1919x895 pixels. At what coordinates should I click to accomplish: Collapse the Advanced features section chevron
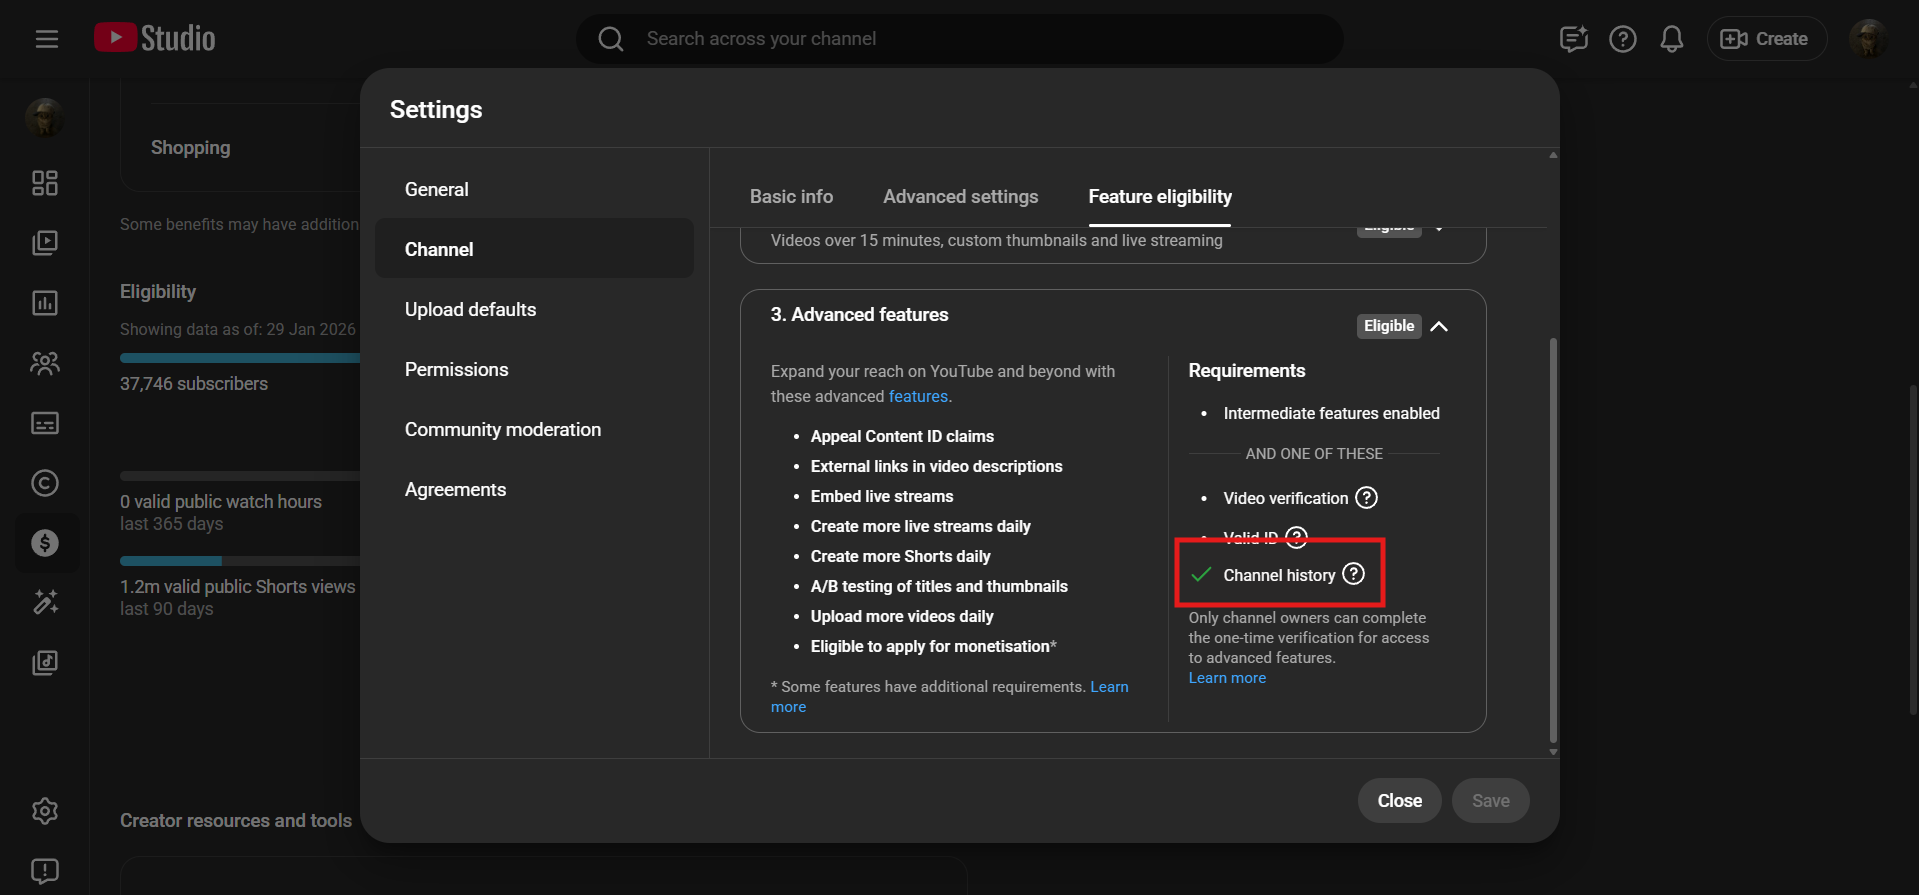1439,326
